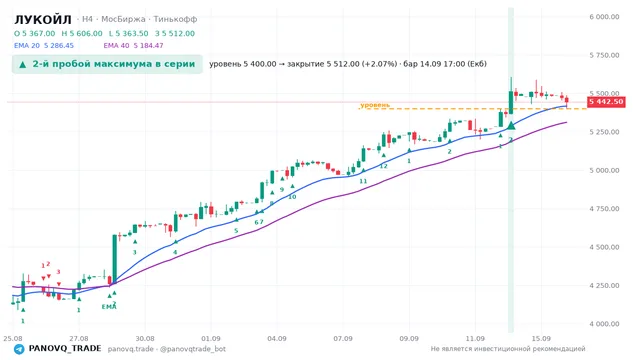Image resolution: width=640 pixels, height=360 pixels.
Task: Click the close price value З 5 512.00
Action: (175, 33)
